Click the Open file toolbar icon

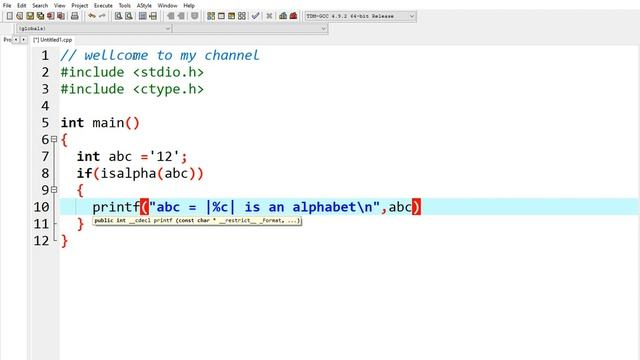click(20, 16)
